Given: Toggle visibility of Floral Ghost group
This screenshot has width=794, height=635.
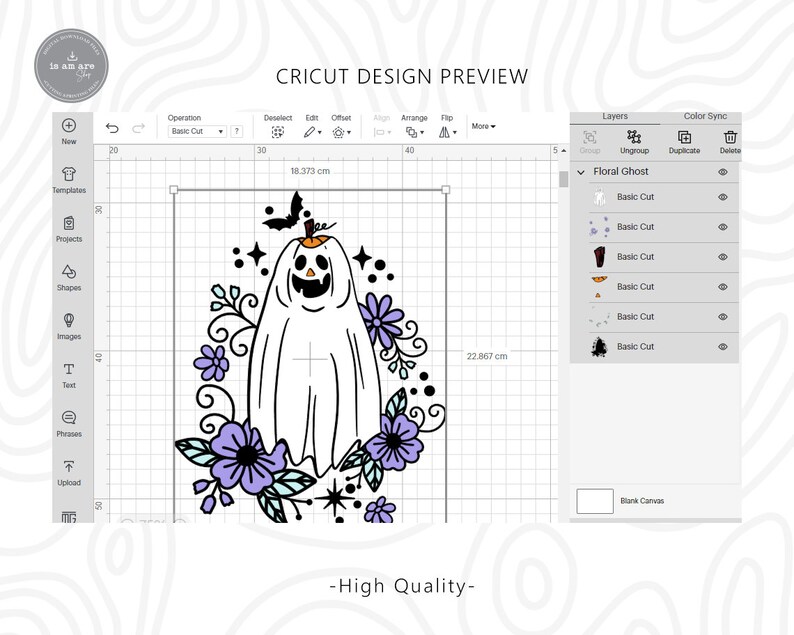Looking at the screenshot, I should (723, 172).
